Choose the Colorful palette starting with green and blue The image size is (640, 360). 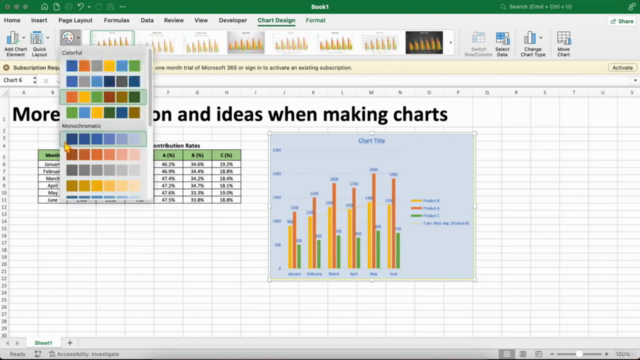103,113
